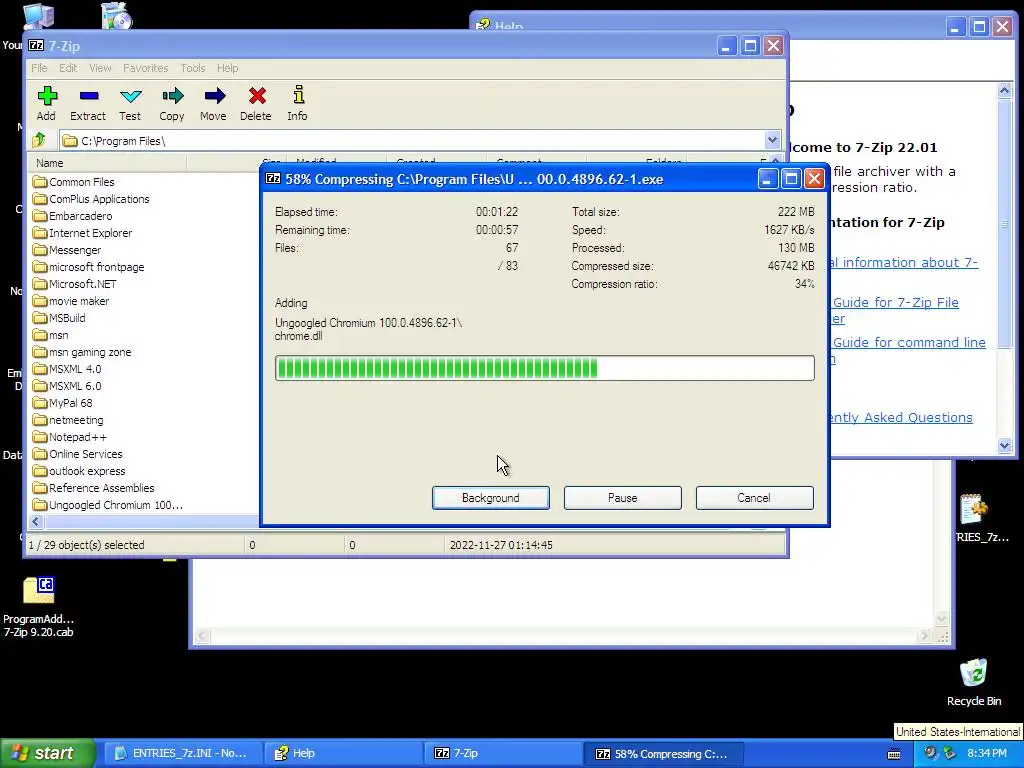Click the Pause button
The image size is (1024, 768).
(x=622, y=498)
